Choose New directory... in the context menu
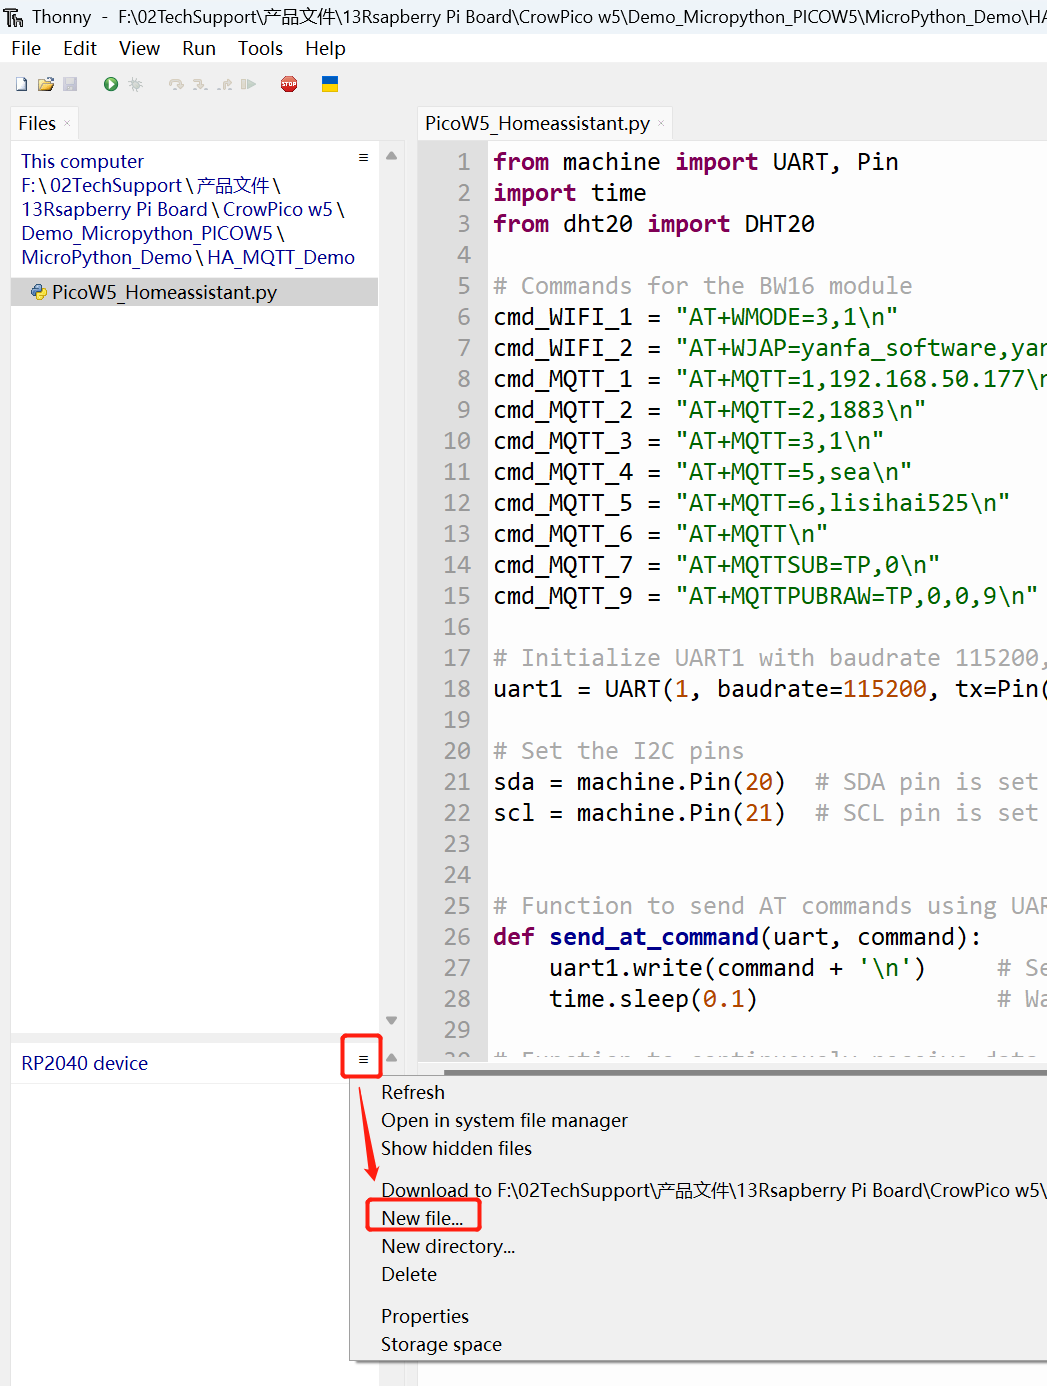 pyautogui.click(x=448, y=1246)
